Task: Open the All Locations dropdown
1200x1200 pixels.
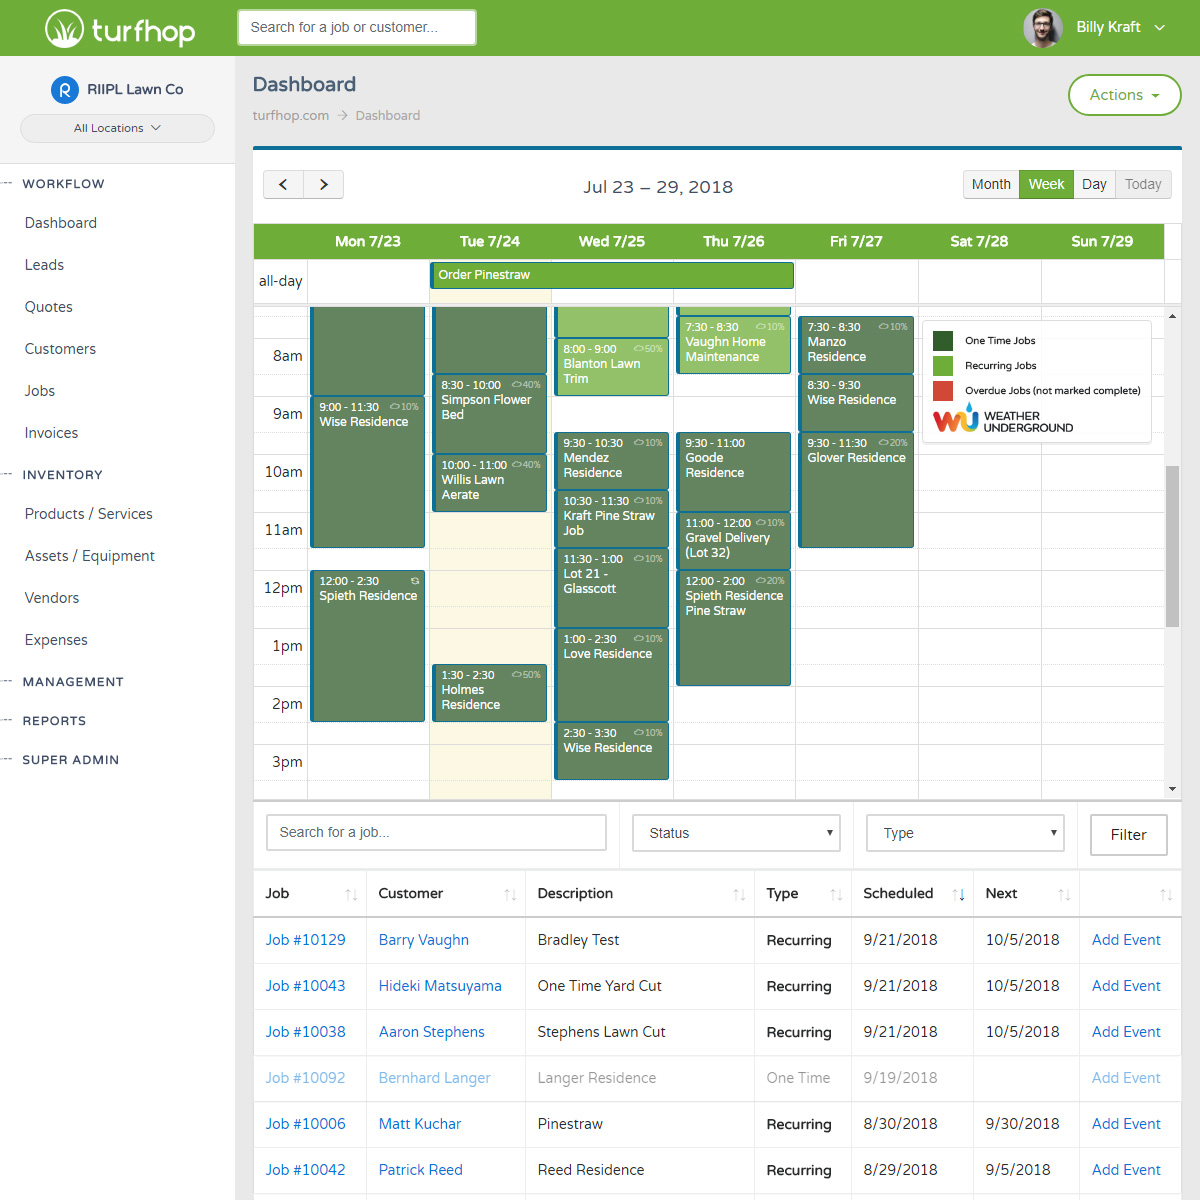Action: click(117, 128)
